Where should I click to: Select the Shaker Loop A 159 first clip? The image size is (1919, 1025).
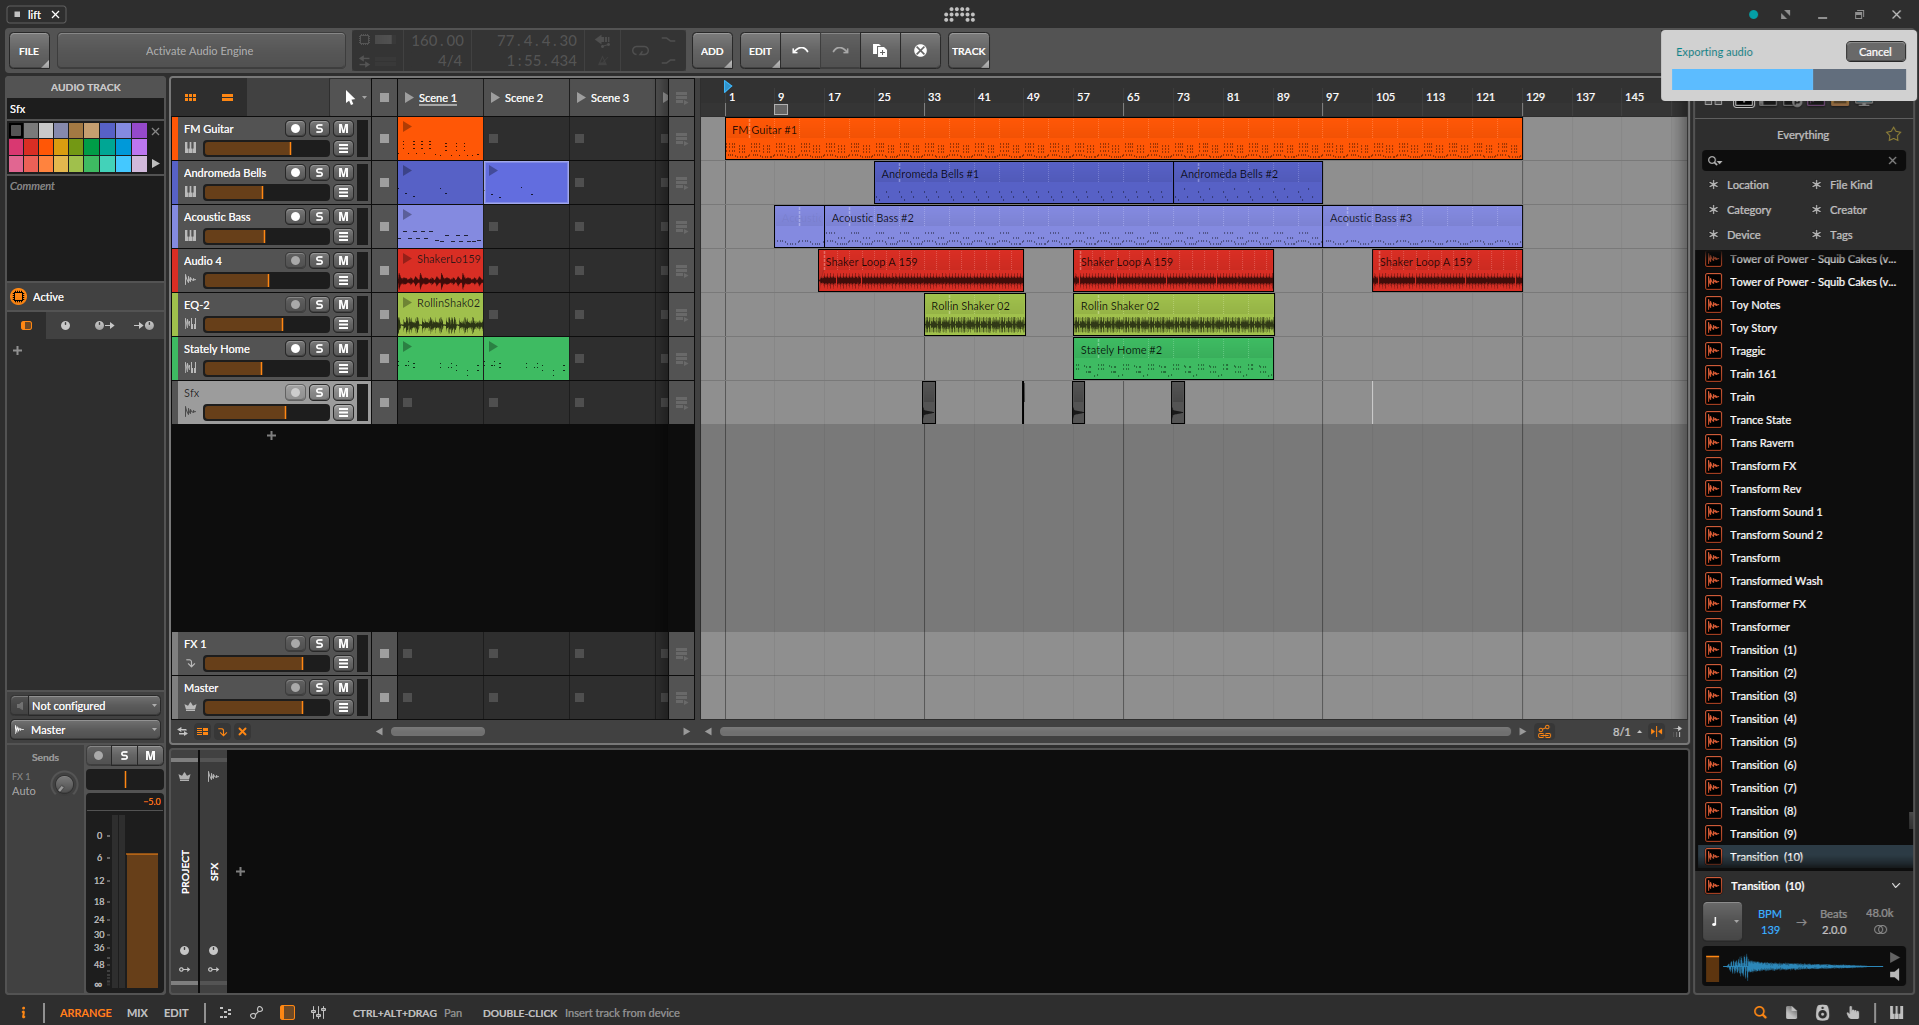(x=920, y=271)
